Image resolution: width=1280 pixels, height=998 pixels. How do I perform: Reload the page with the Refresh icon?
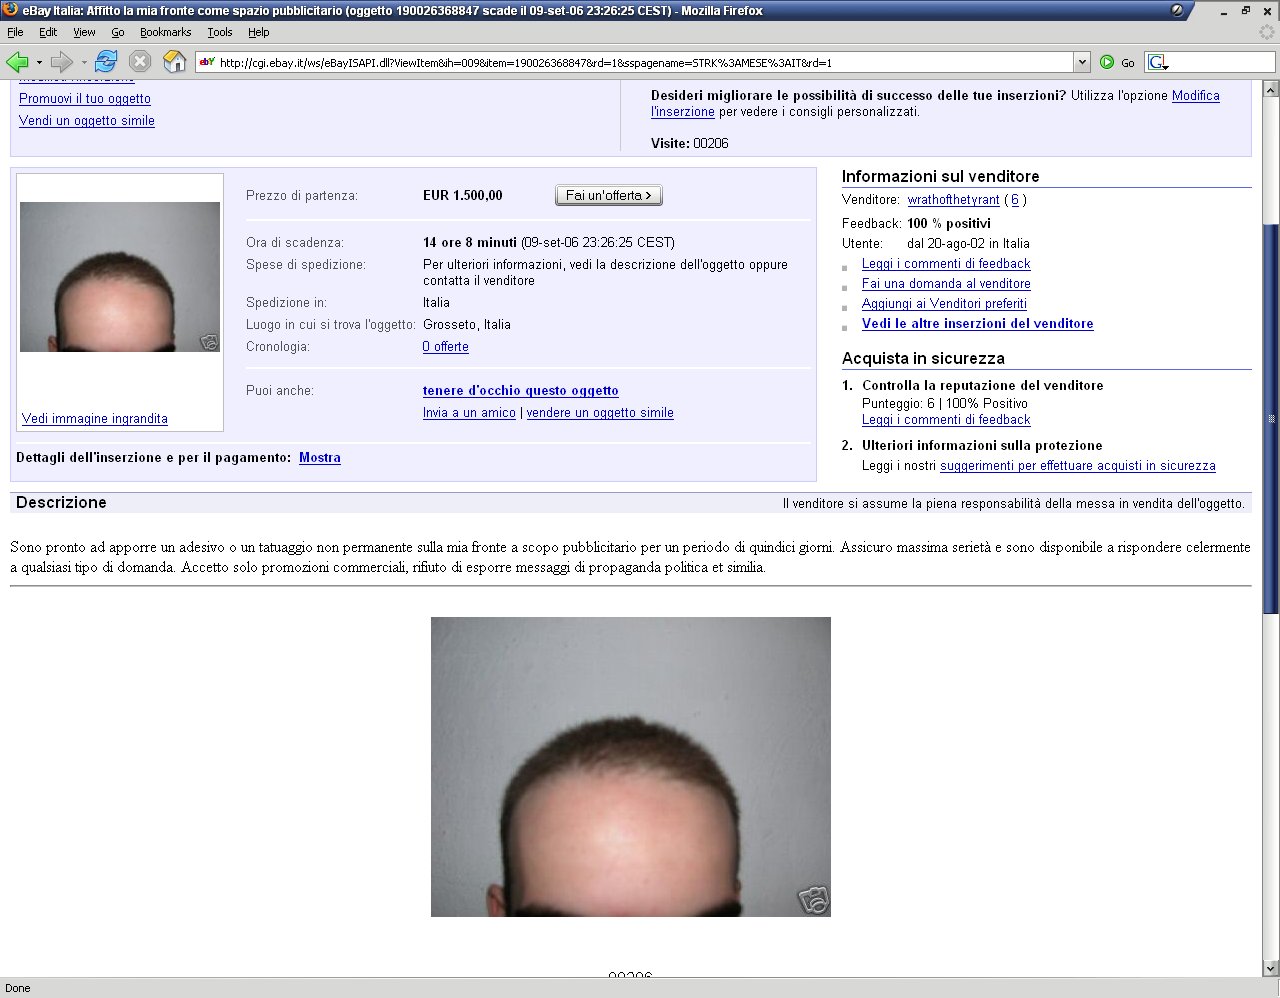(106, 62)
